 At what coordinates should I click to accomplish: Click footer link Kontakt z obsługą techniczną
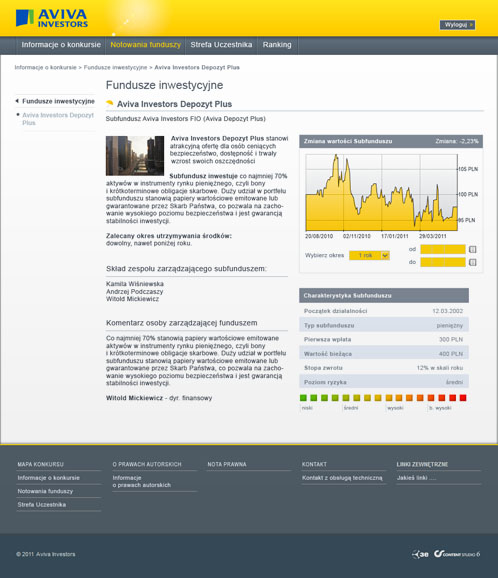[x=342, y=478]
